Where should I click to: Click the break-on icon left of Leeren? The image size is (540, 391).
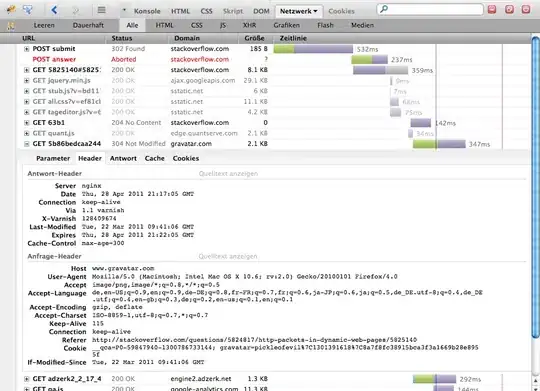(11, 25)
